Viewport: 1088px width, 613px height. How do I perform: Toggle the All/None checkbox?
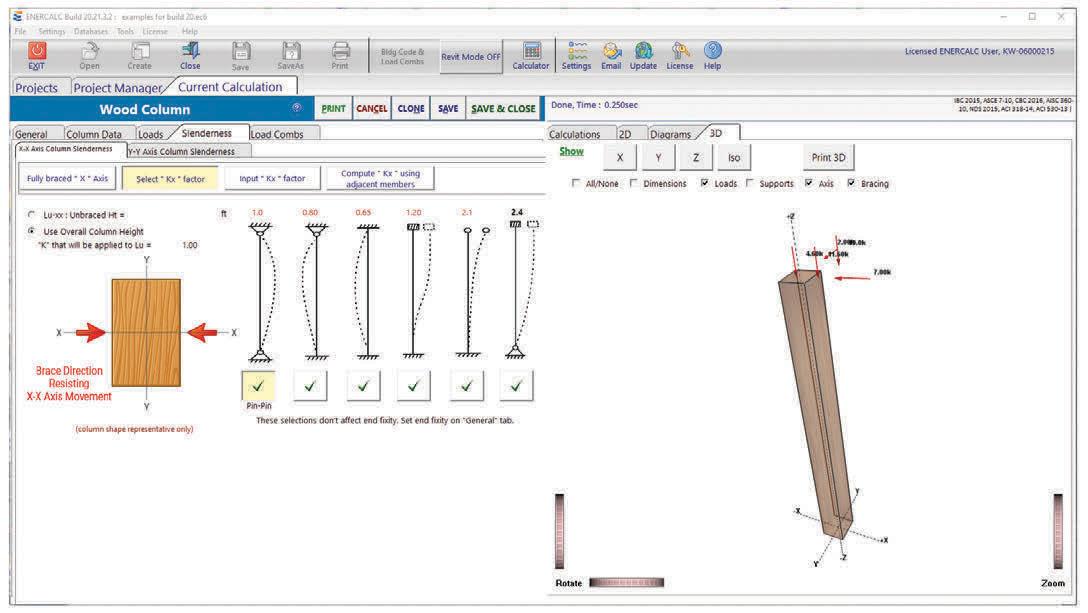point(575,183)
